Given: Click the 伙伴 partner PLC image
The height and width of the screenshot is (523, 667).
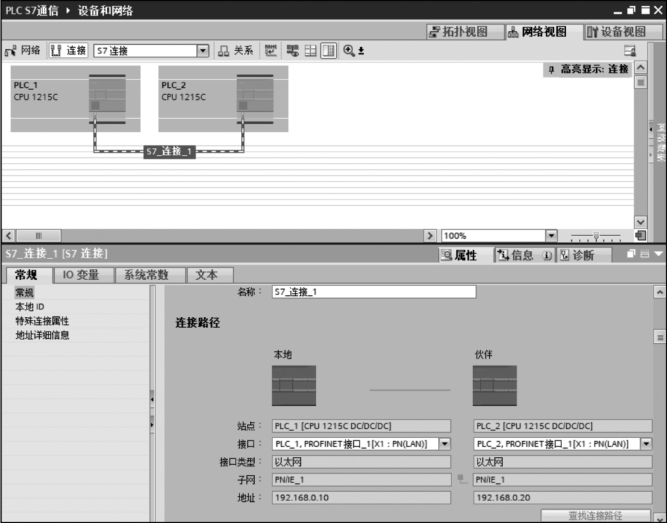Looking at the screenshot, I should coord(495,386).
